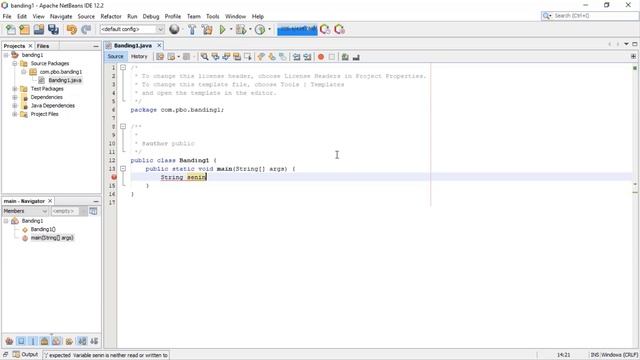Open the default config dropdown
Image resolution: width=640 pixels, height=360 pixels.
pyautogui.click(x=160, y=29)
